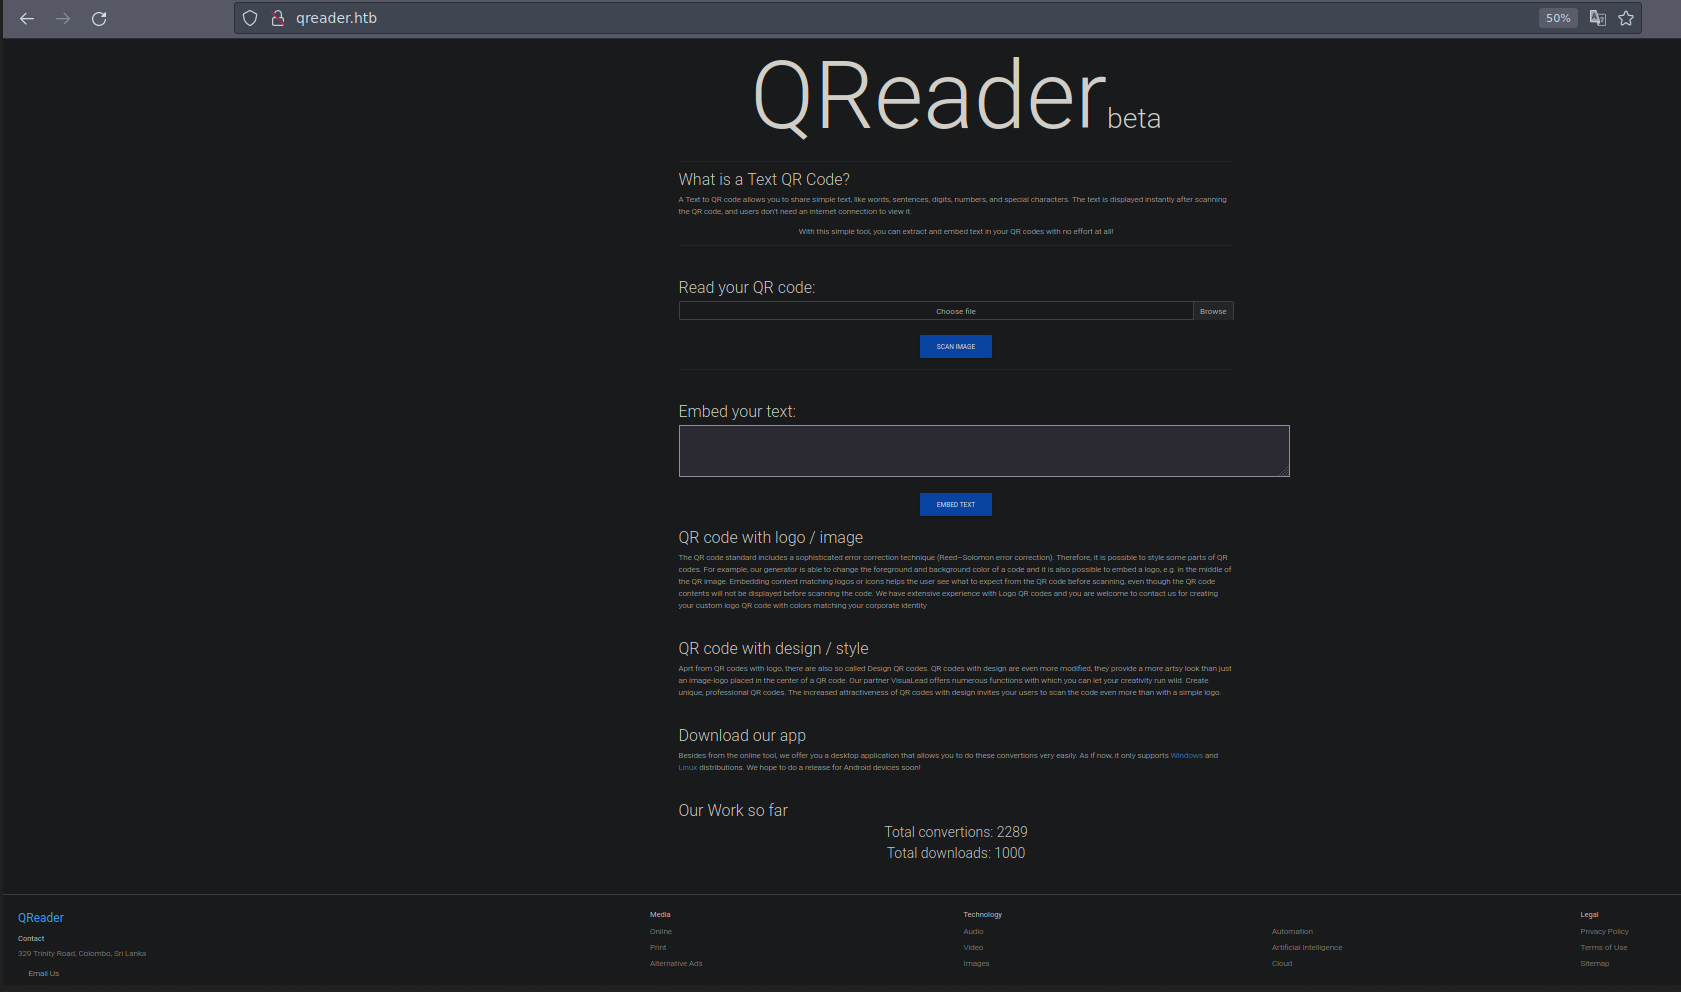Open the shield tracking protection icon
The height and width of the screenshot is (992, 1681).
[x=250, y=18]
